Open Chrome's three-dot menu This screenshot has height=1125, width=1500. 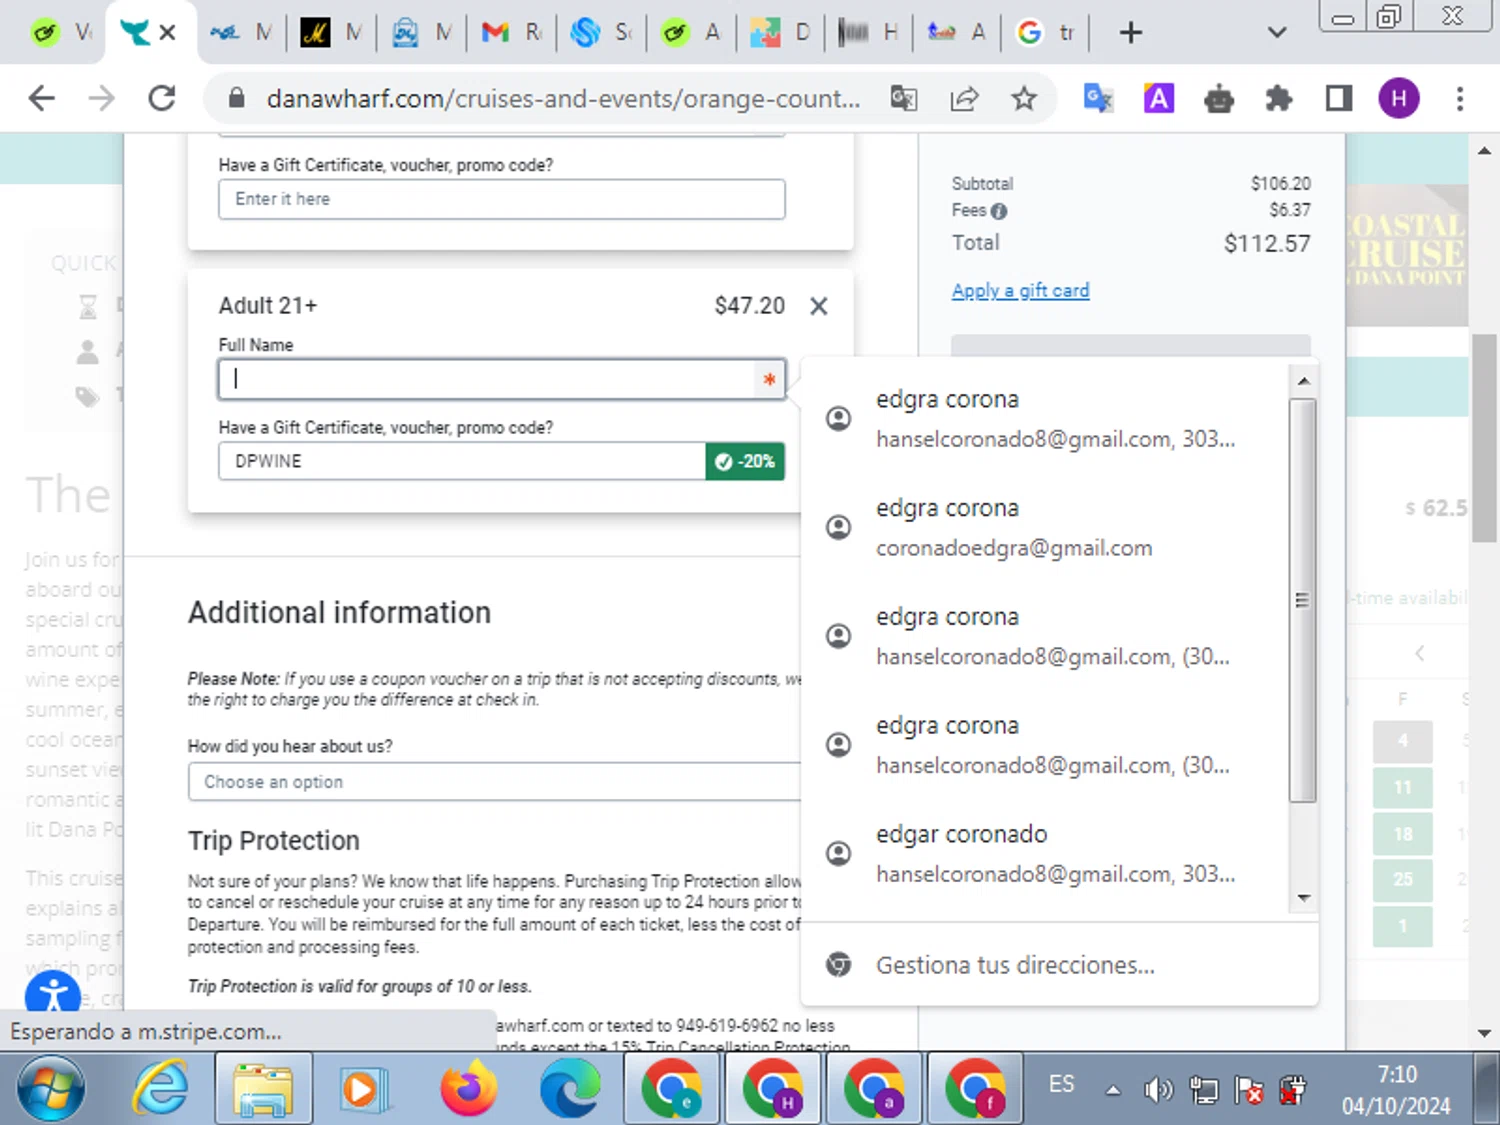coord(1460,98)
